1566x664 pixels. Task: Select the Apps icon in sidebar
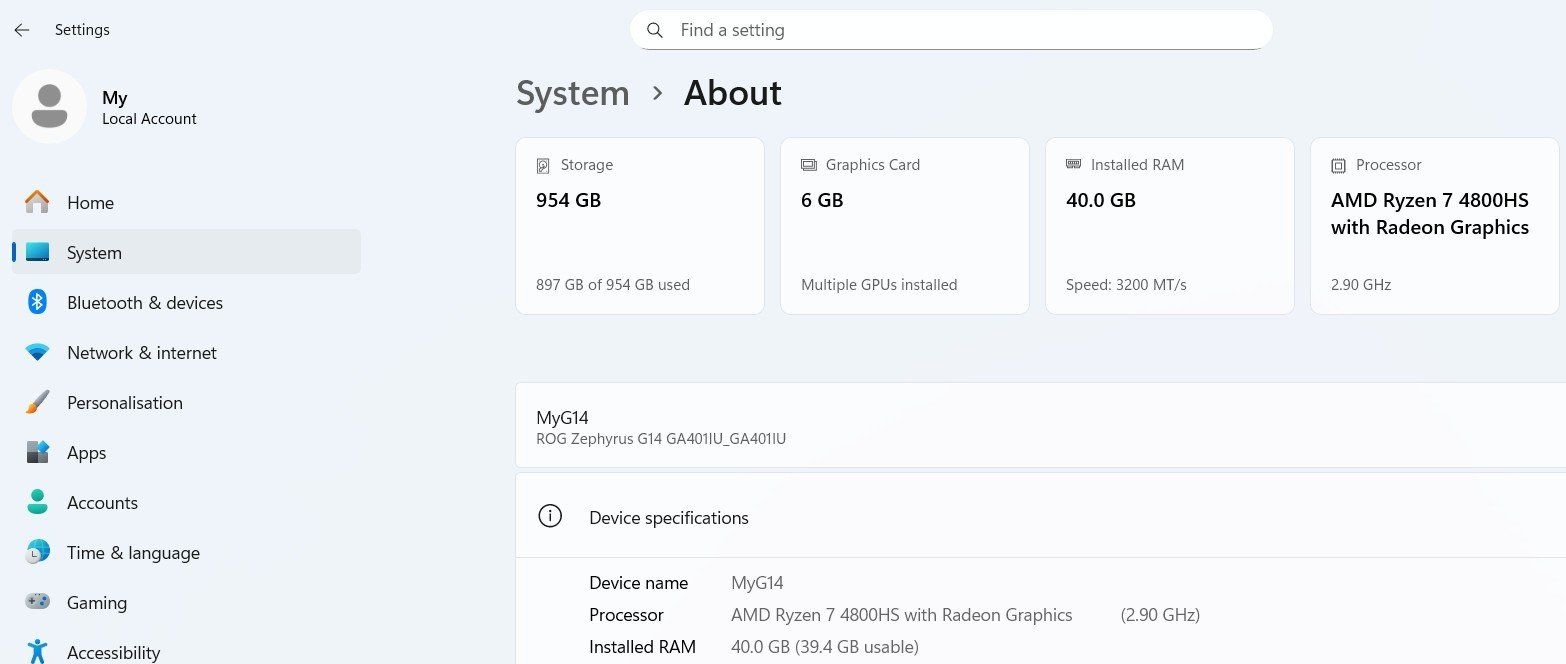[37, 452]
